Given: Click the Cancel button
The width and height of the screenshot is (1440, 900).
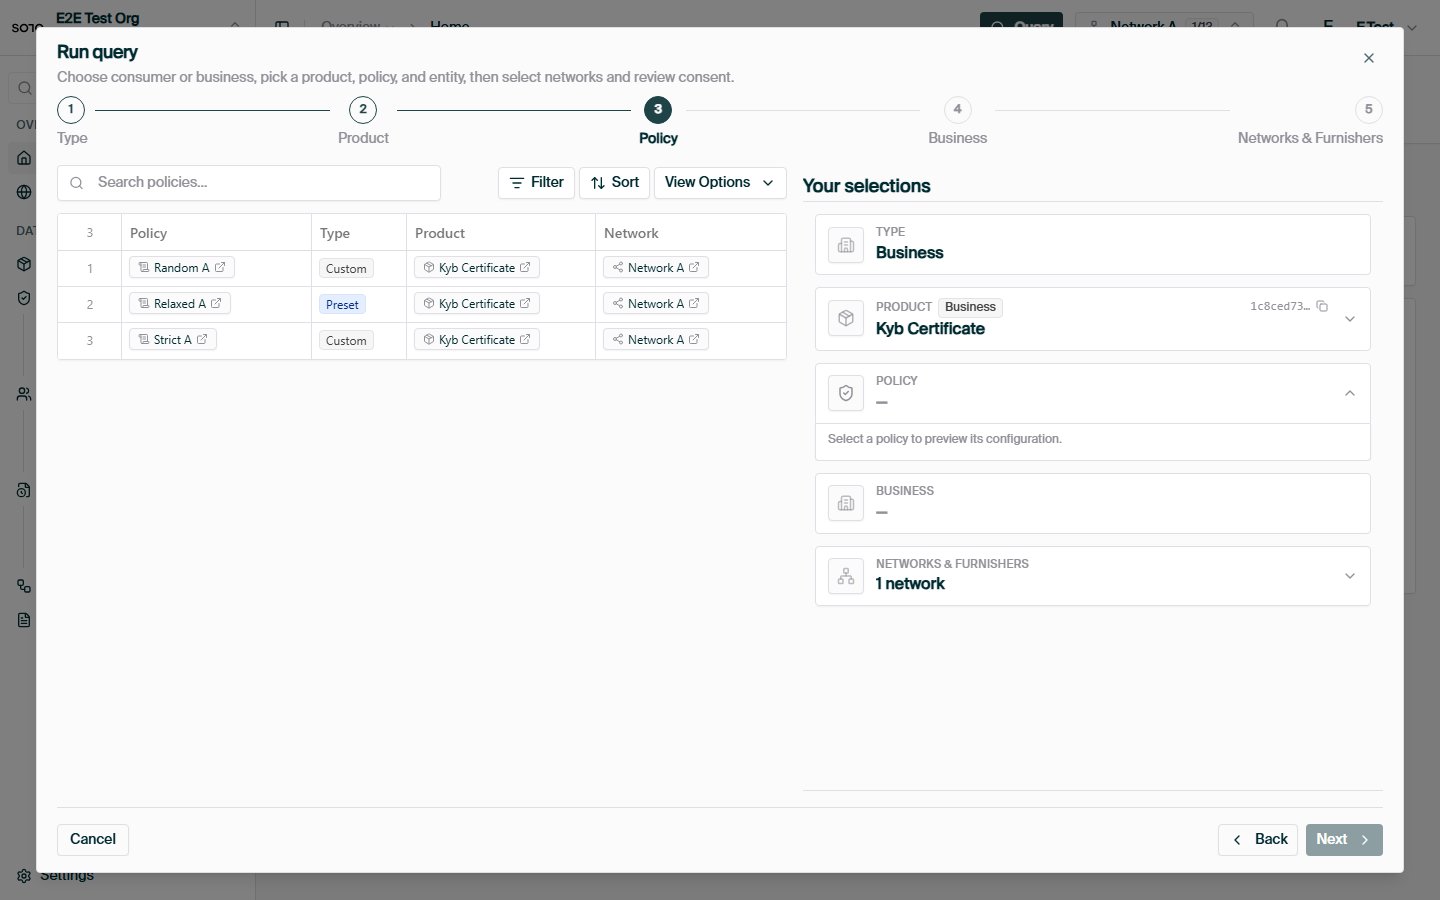Looking at the screenshot, I should point(93,840).
